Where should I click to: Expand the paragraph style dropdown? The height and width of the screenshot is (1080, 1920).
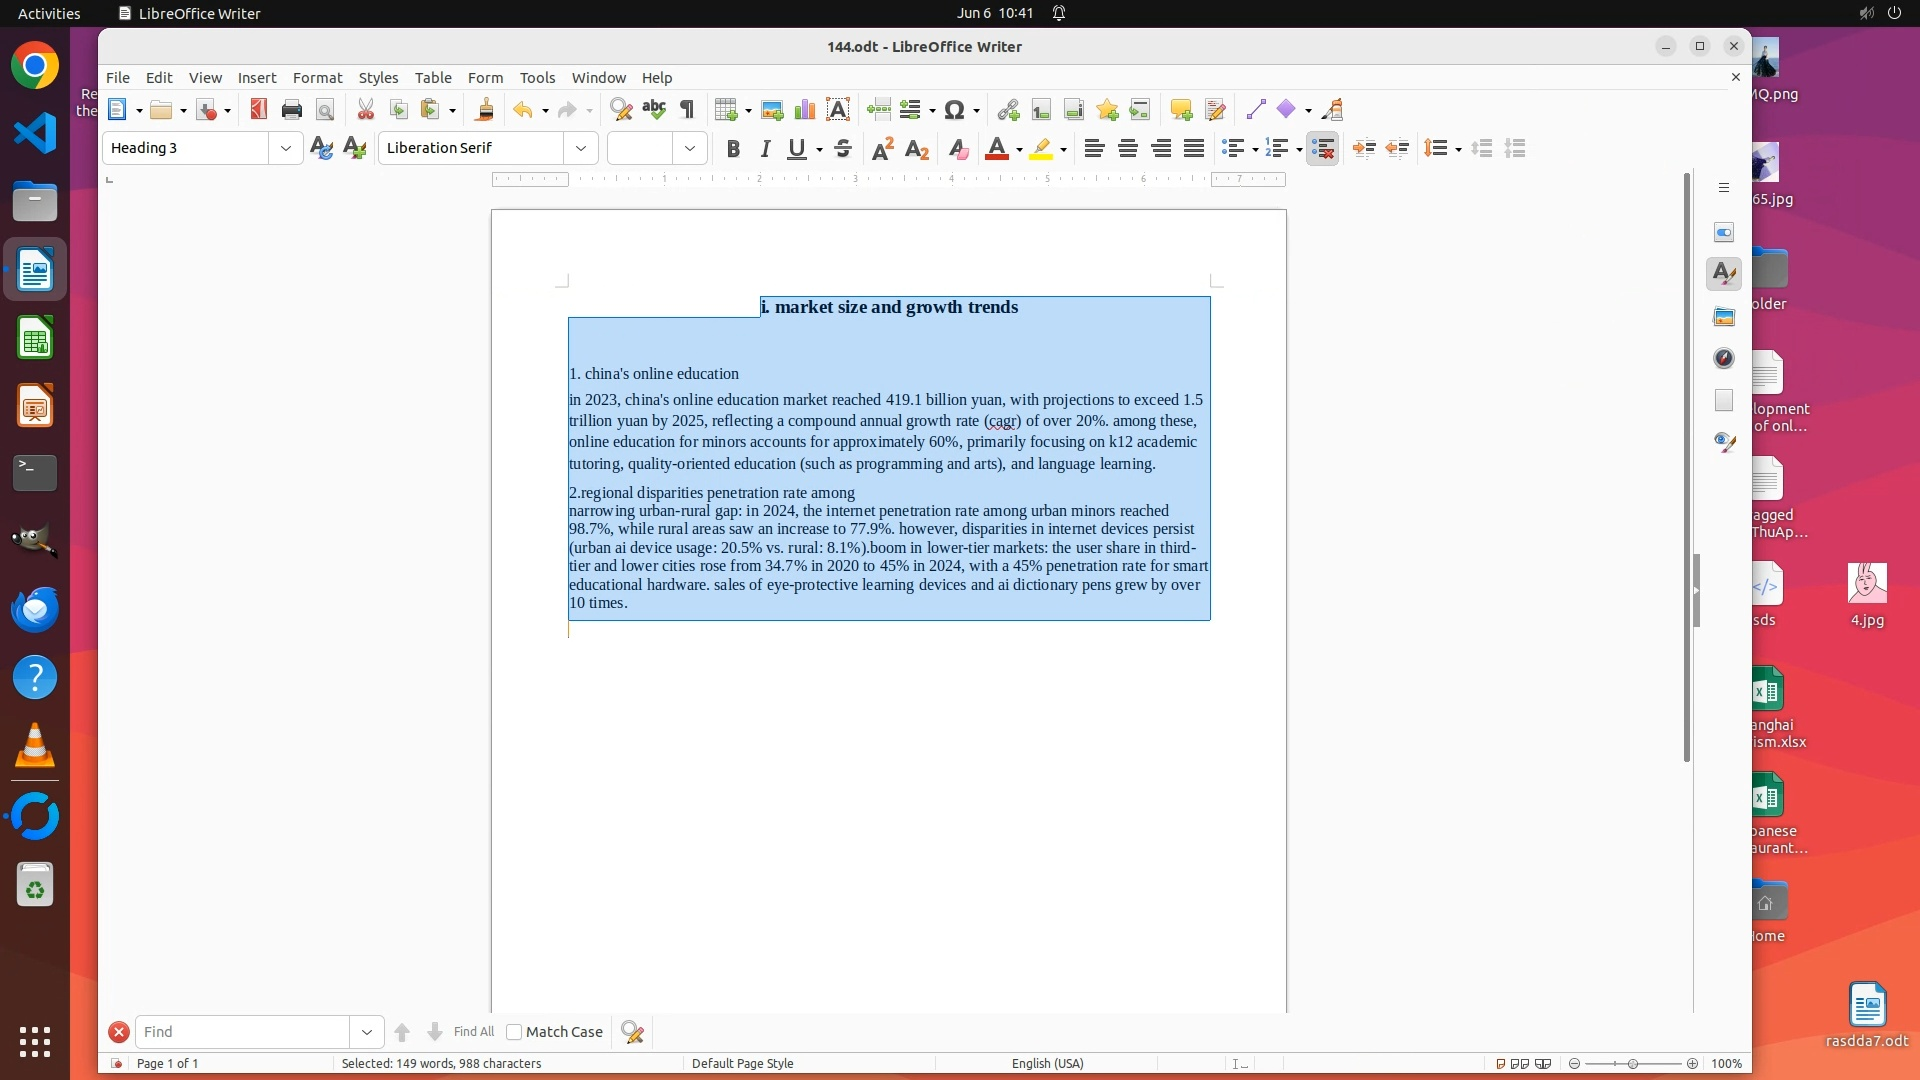point(286,149)
